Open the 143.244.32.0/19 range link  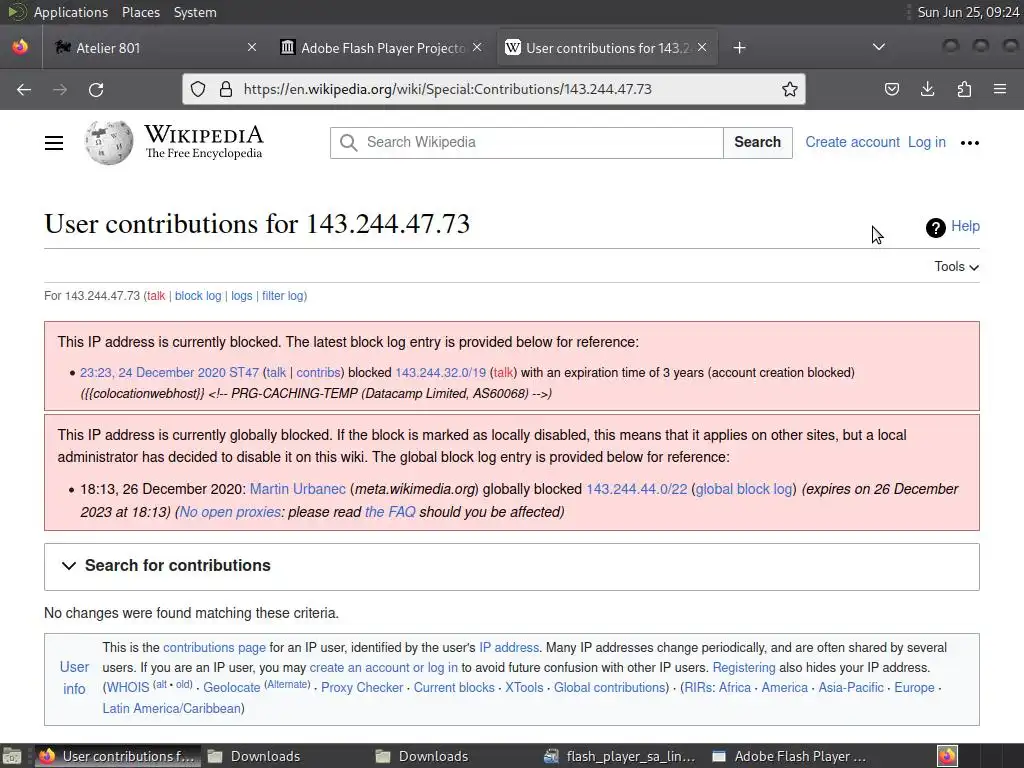441,373
